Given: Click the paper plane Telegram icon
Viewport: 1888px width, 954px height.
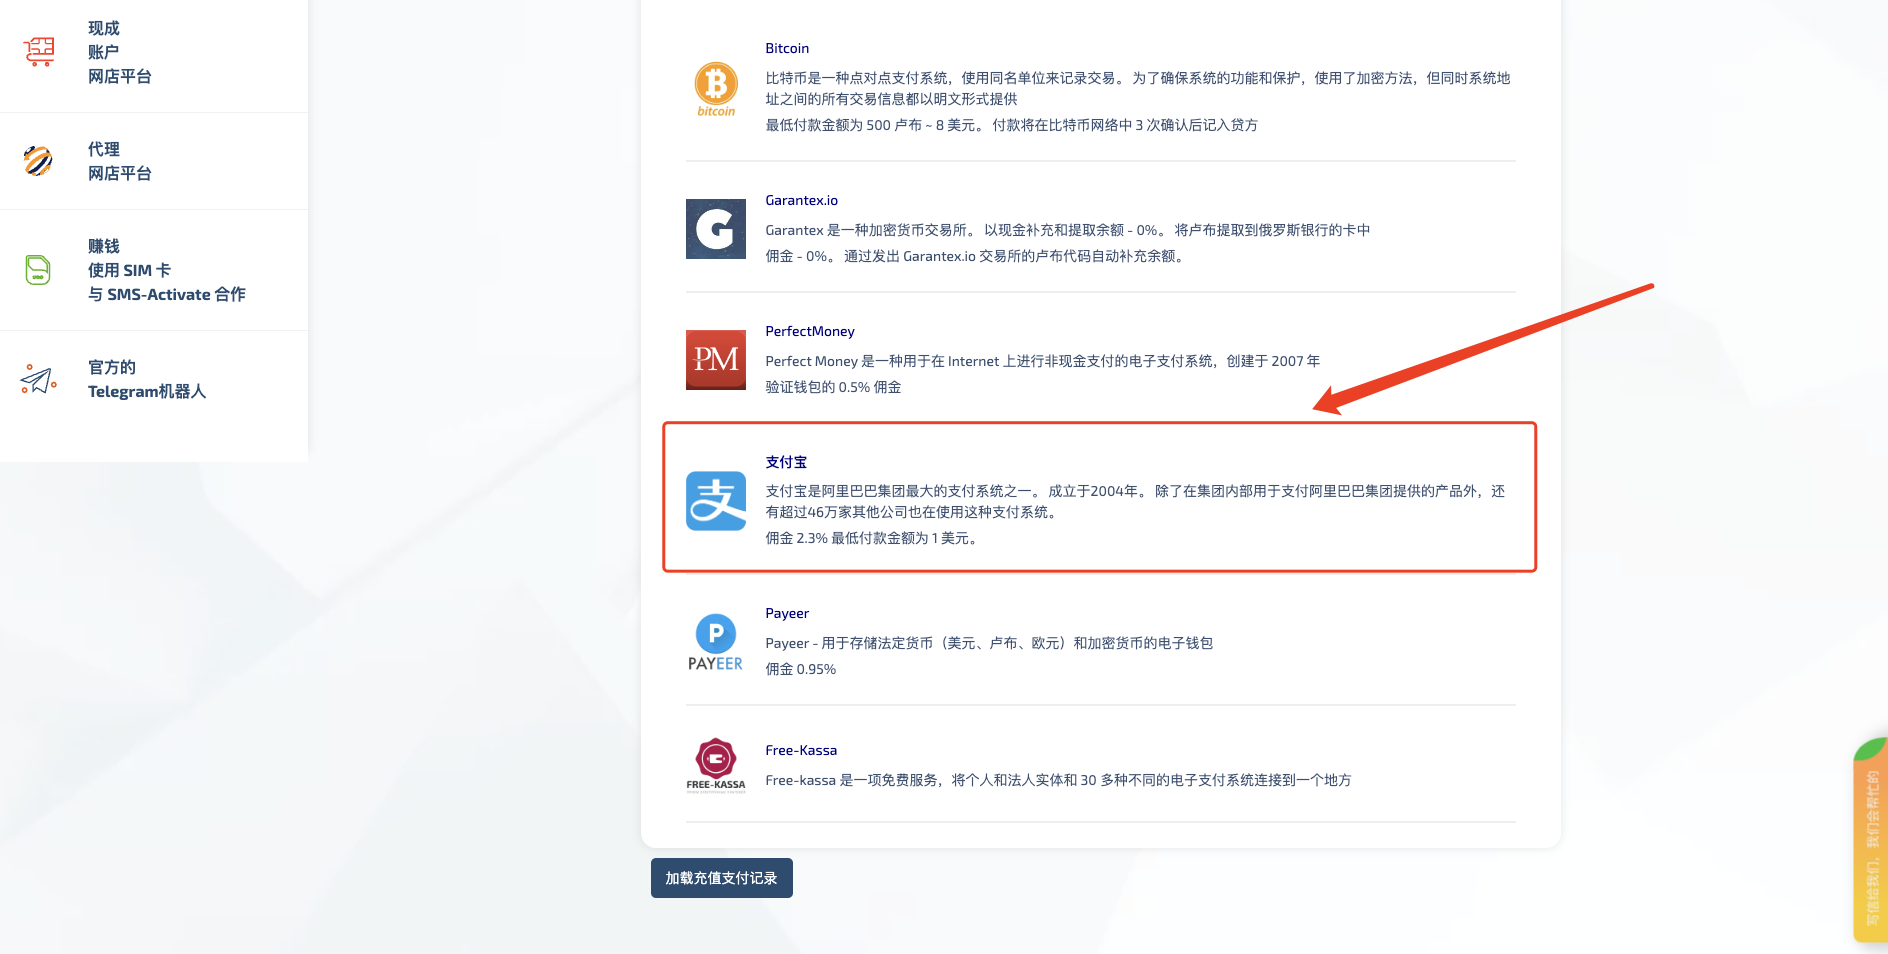Looking at the screenshot, I should click(39, 380).
